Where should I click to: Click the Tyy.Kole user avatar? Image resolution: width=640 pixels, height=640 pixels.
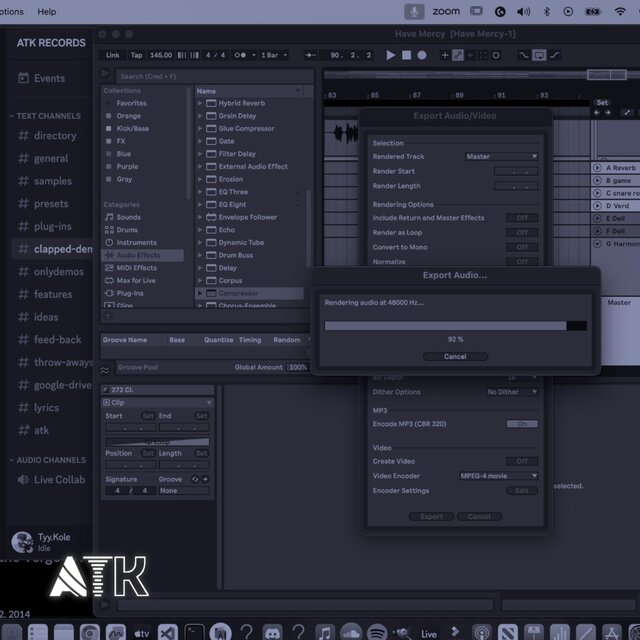coord(22,542)
